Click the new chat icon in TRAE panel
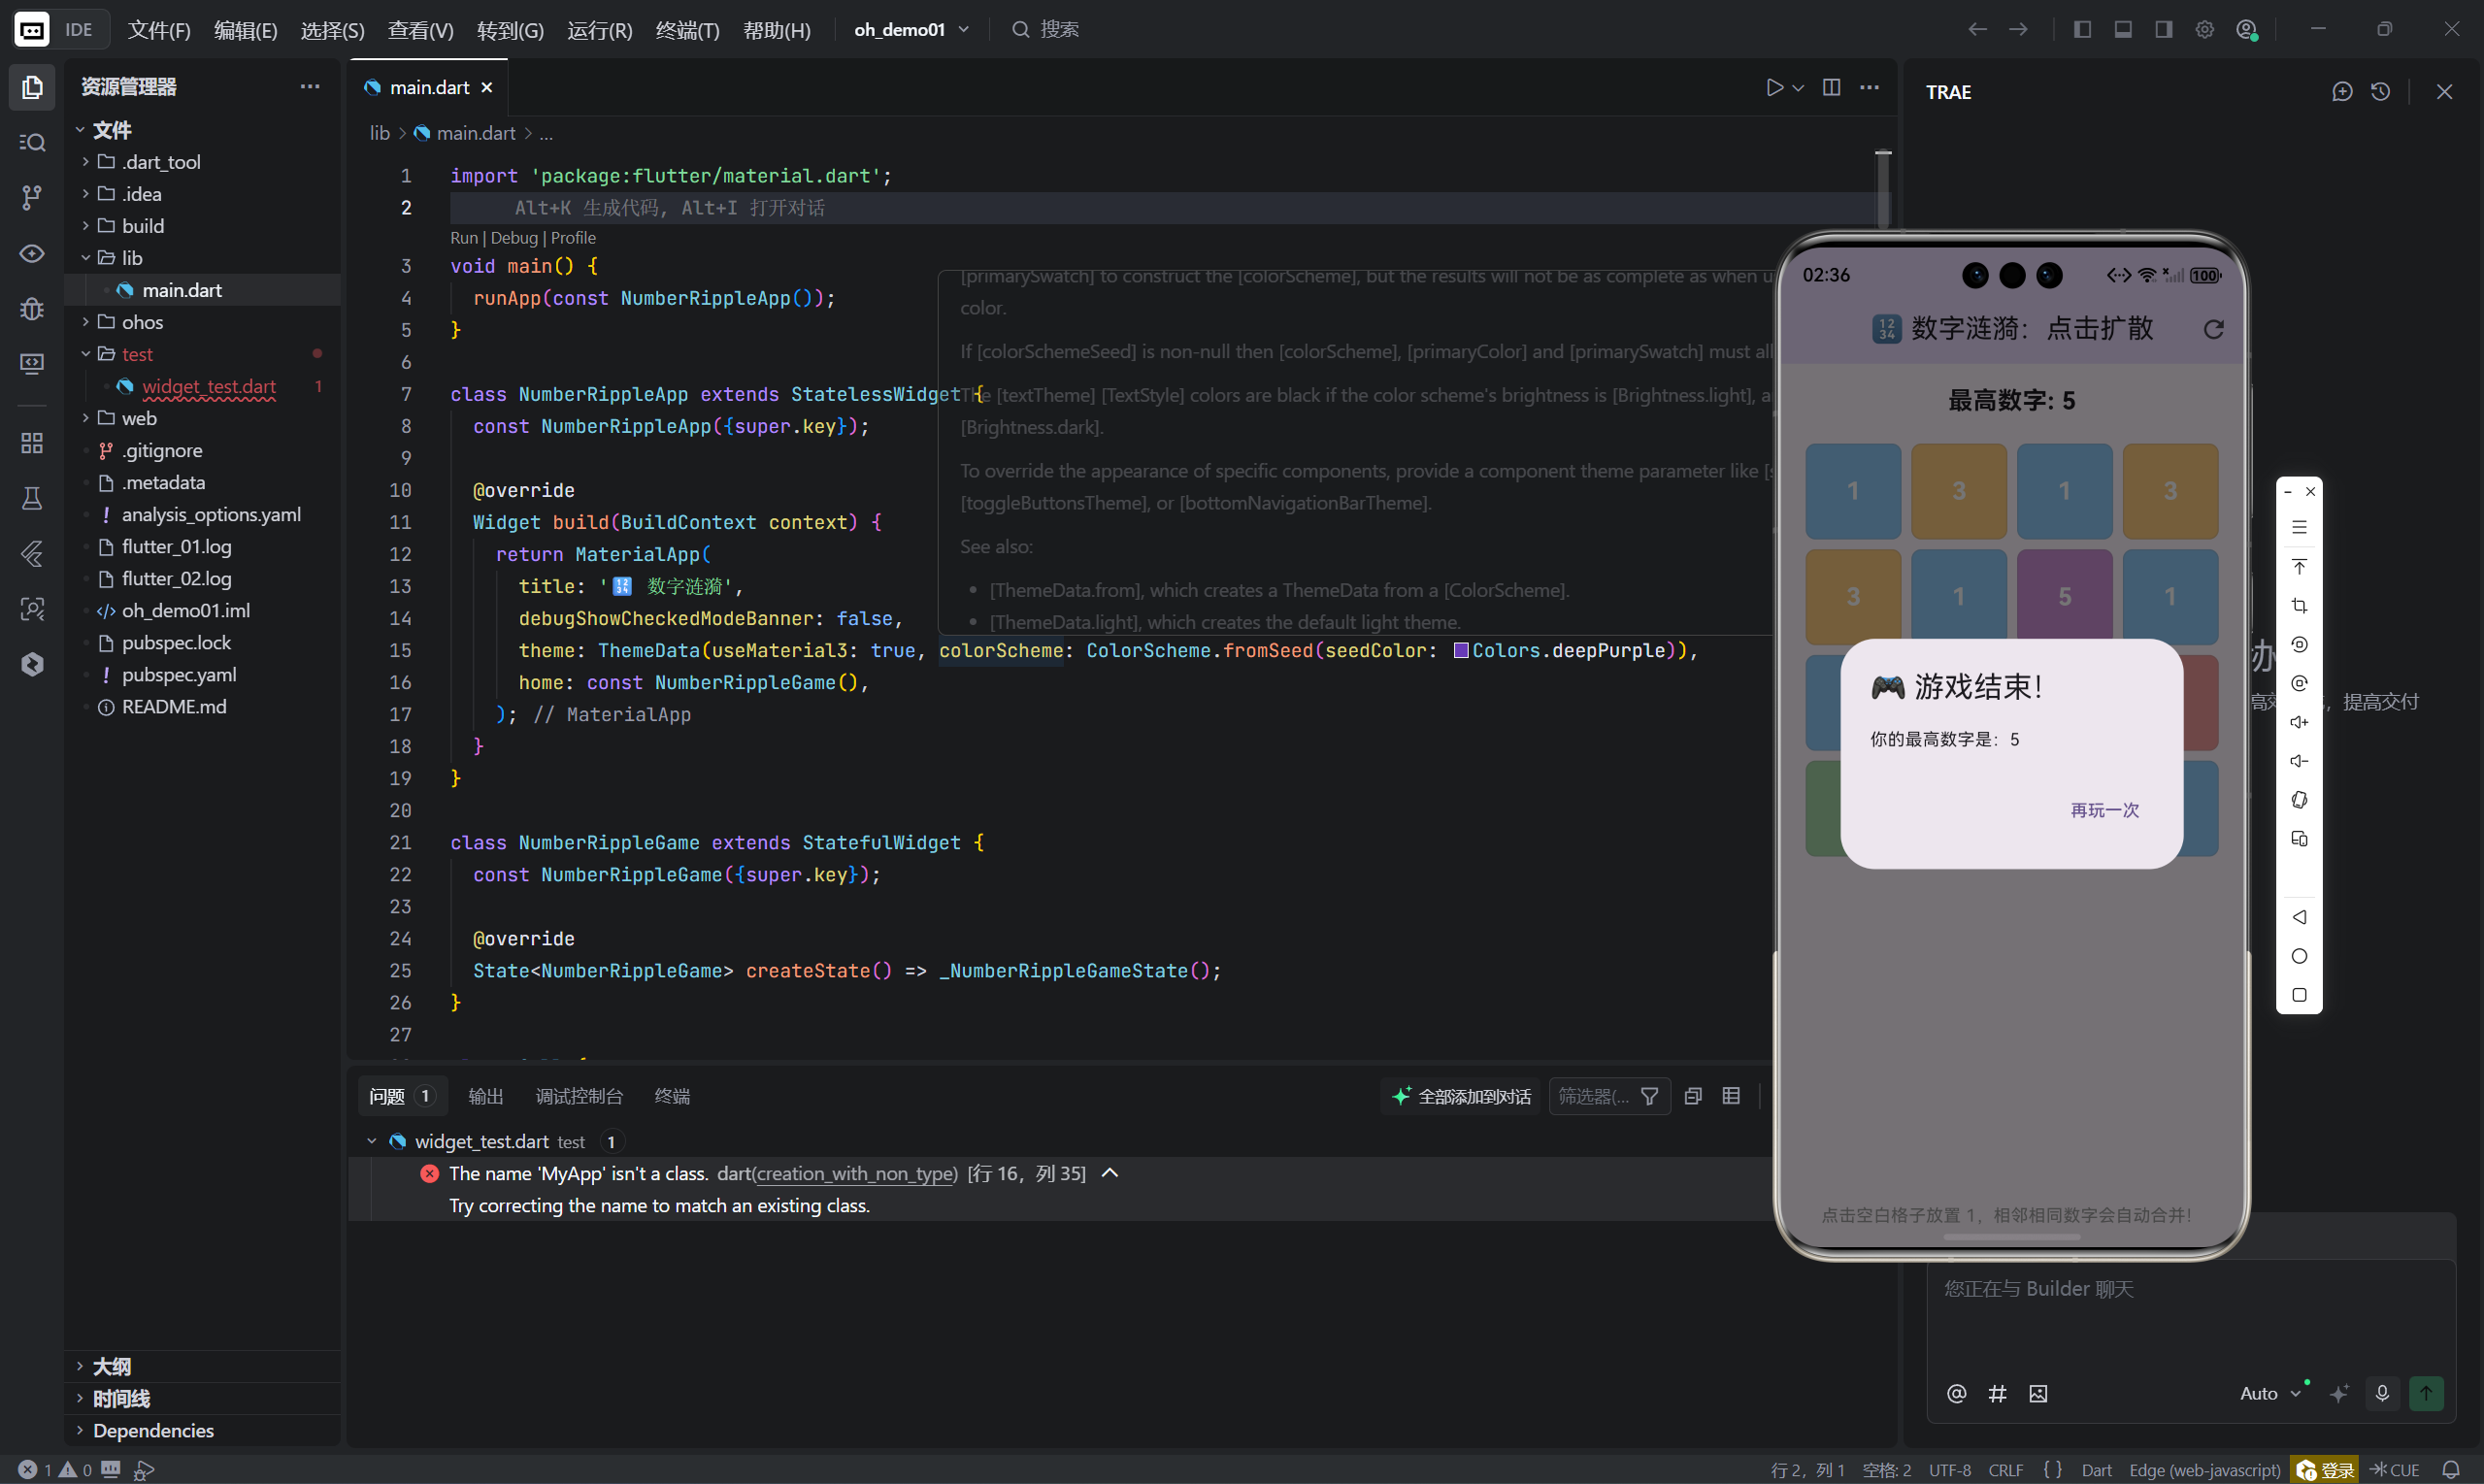Viewport: 2484px width, 1484px height. click(2342, 92)
